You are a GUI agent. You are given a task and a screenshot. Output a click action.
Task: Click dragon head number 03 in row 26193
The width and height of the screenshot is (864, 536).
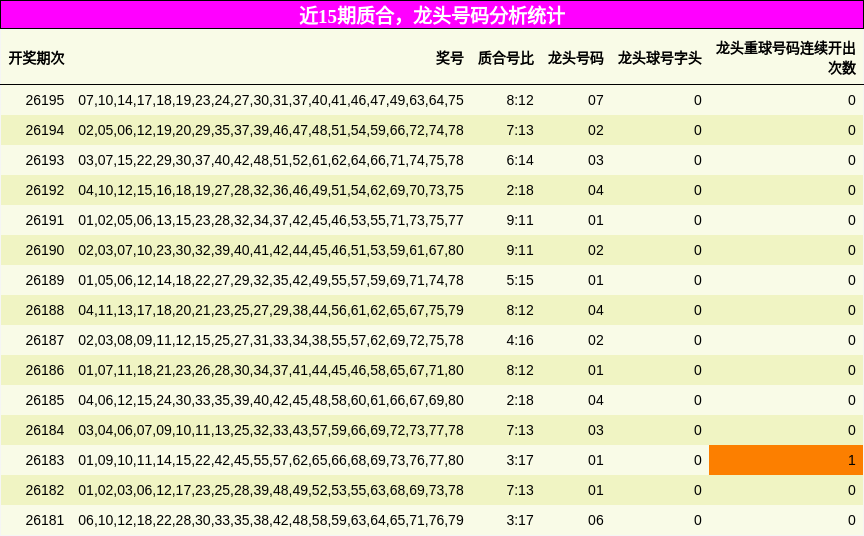[x=595, y=160]
